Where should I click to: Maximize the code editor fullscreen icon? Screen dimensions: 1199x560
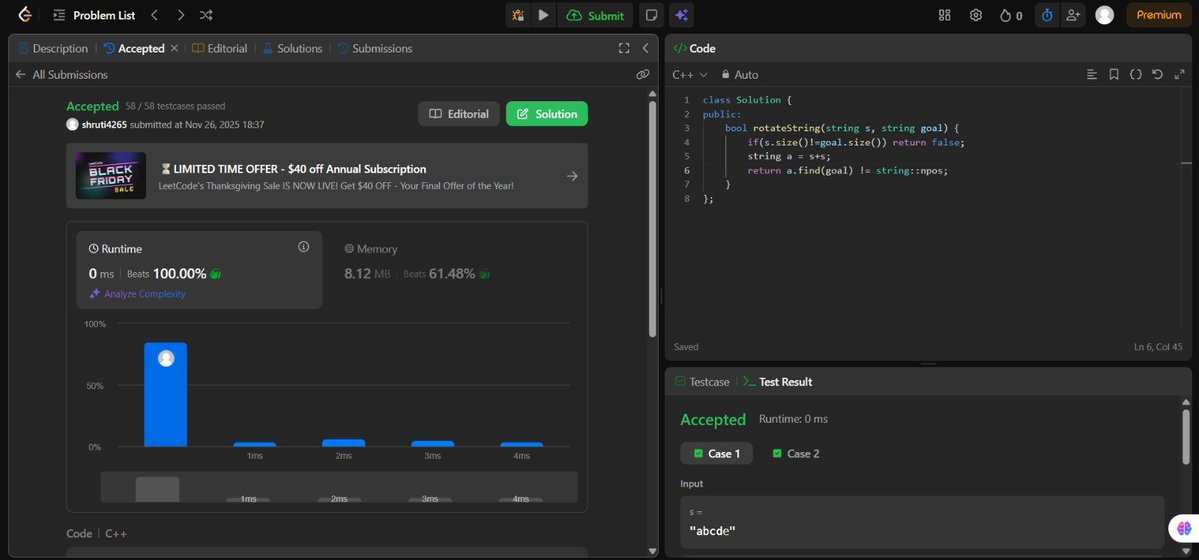coord(1179,74)
